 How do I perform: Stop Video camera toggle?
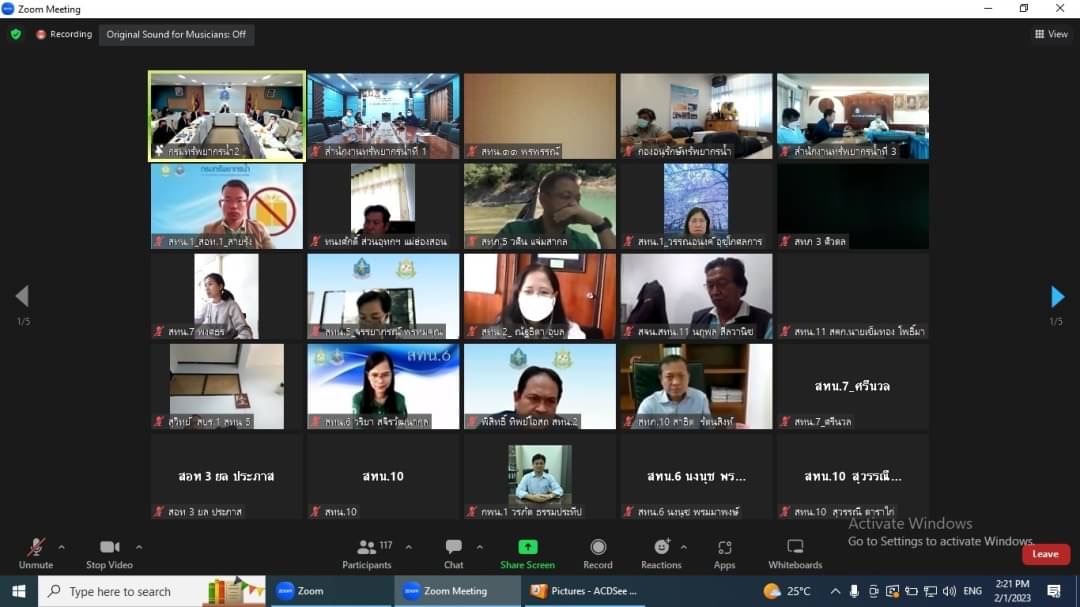110,554
